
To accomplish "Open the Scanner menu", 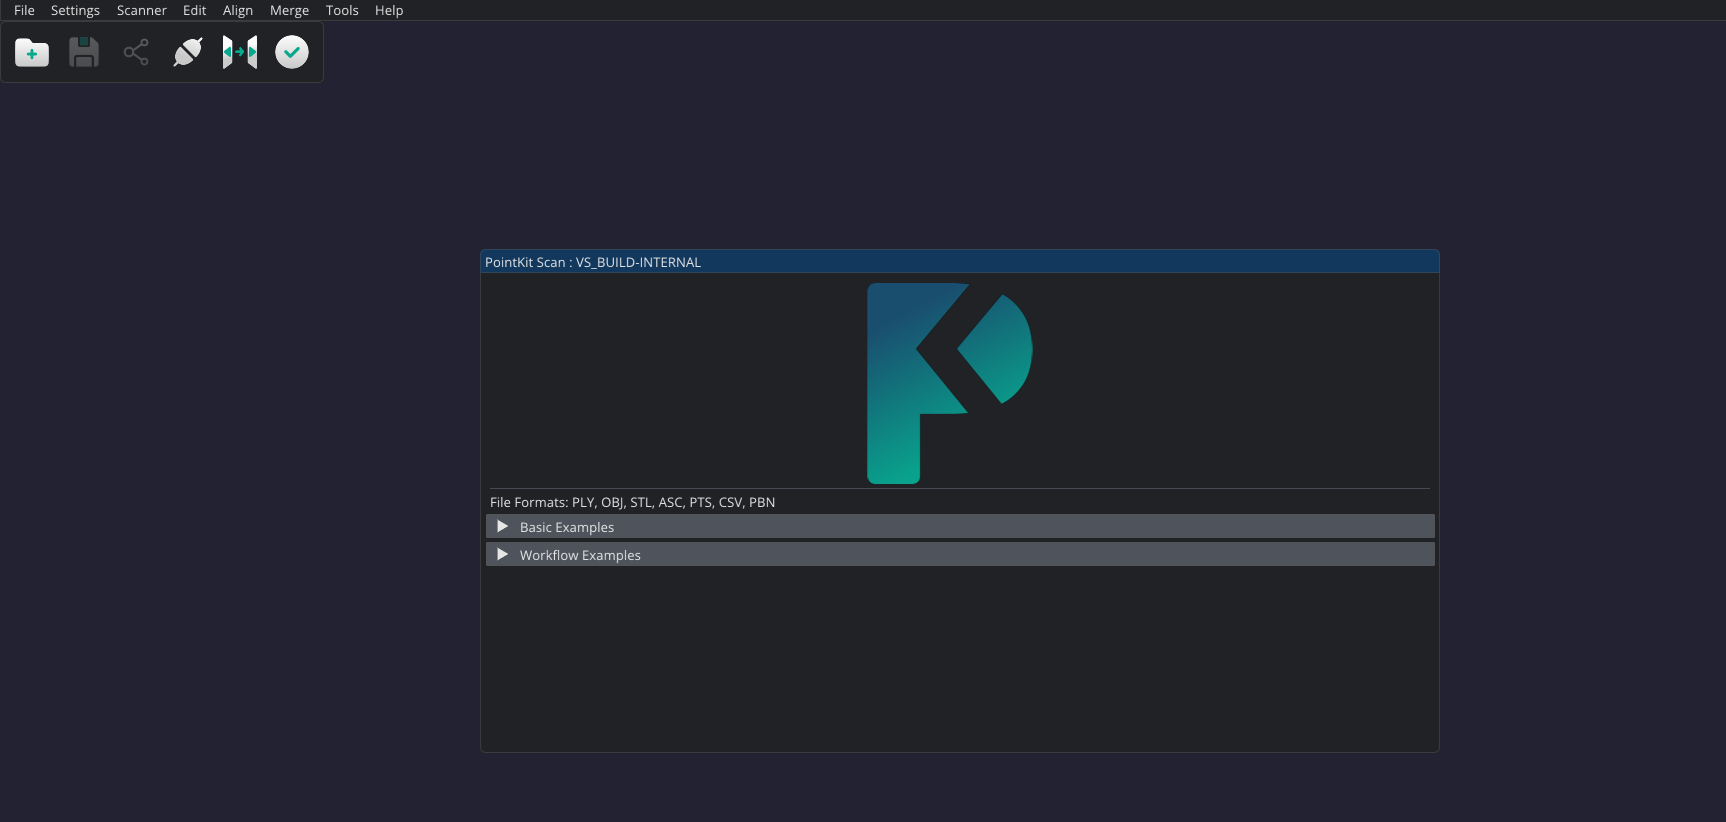I will click(141, 10).
